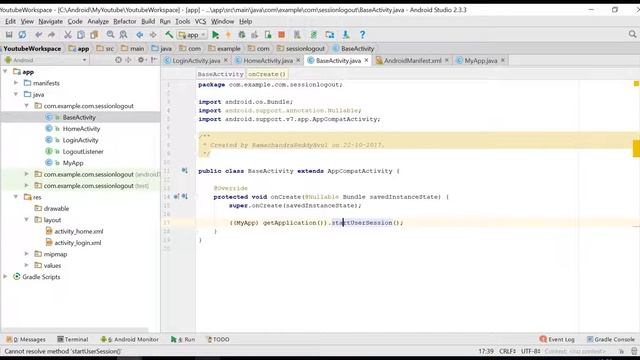
Task: Click the Project Structure icon
Action: pos(330,35)
